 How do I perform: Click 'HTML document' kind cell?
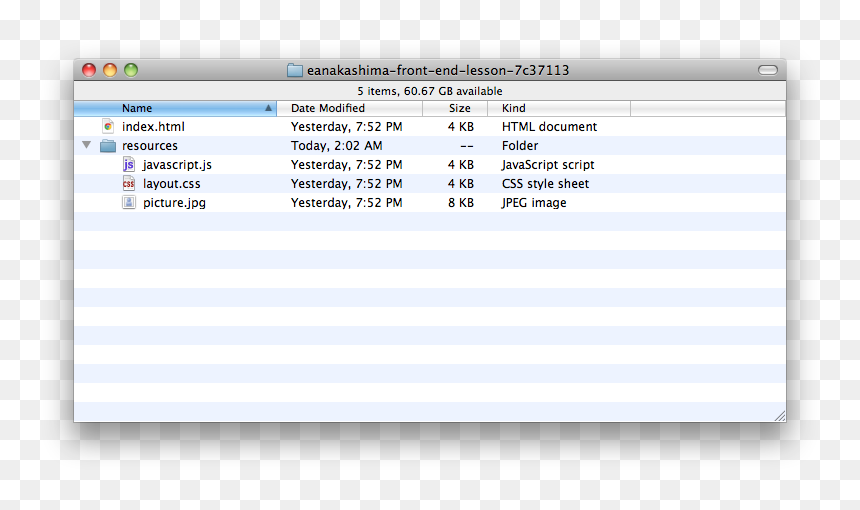pyautogui.click(x=549, y=127)
